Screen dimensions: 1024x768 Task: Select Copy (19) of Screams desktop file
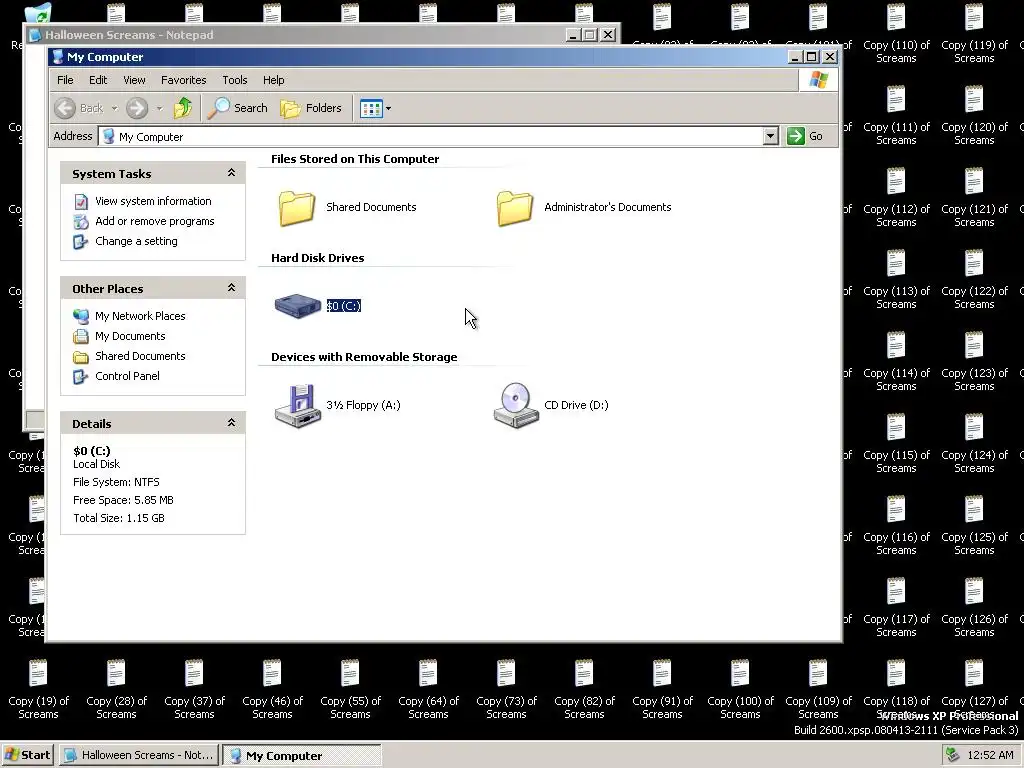(x=39, y=690)
